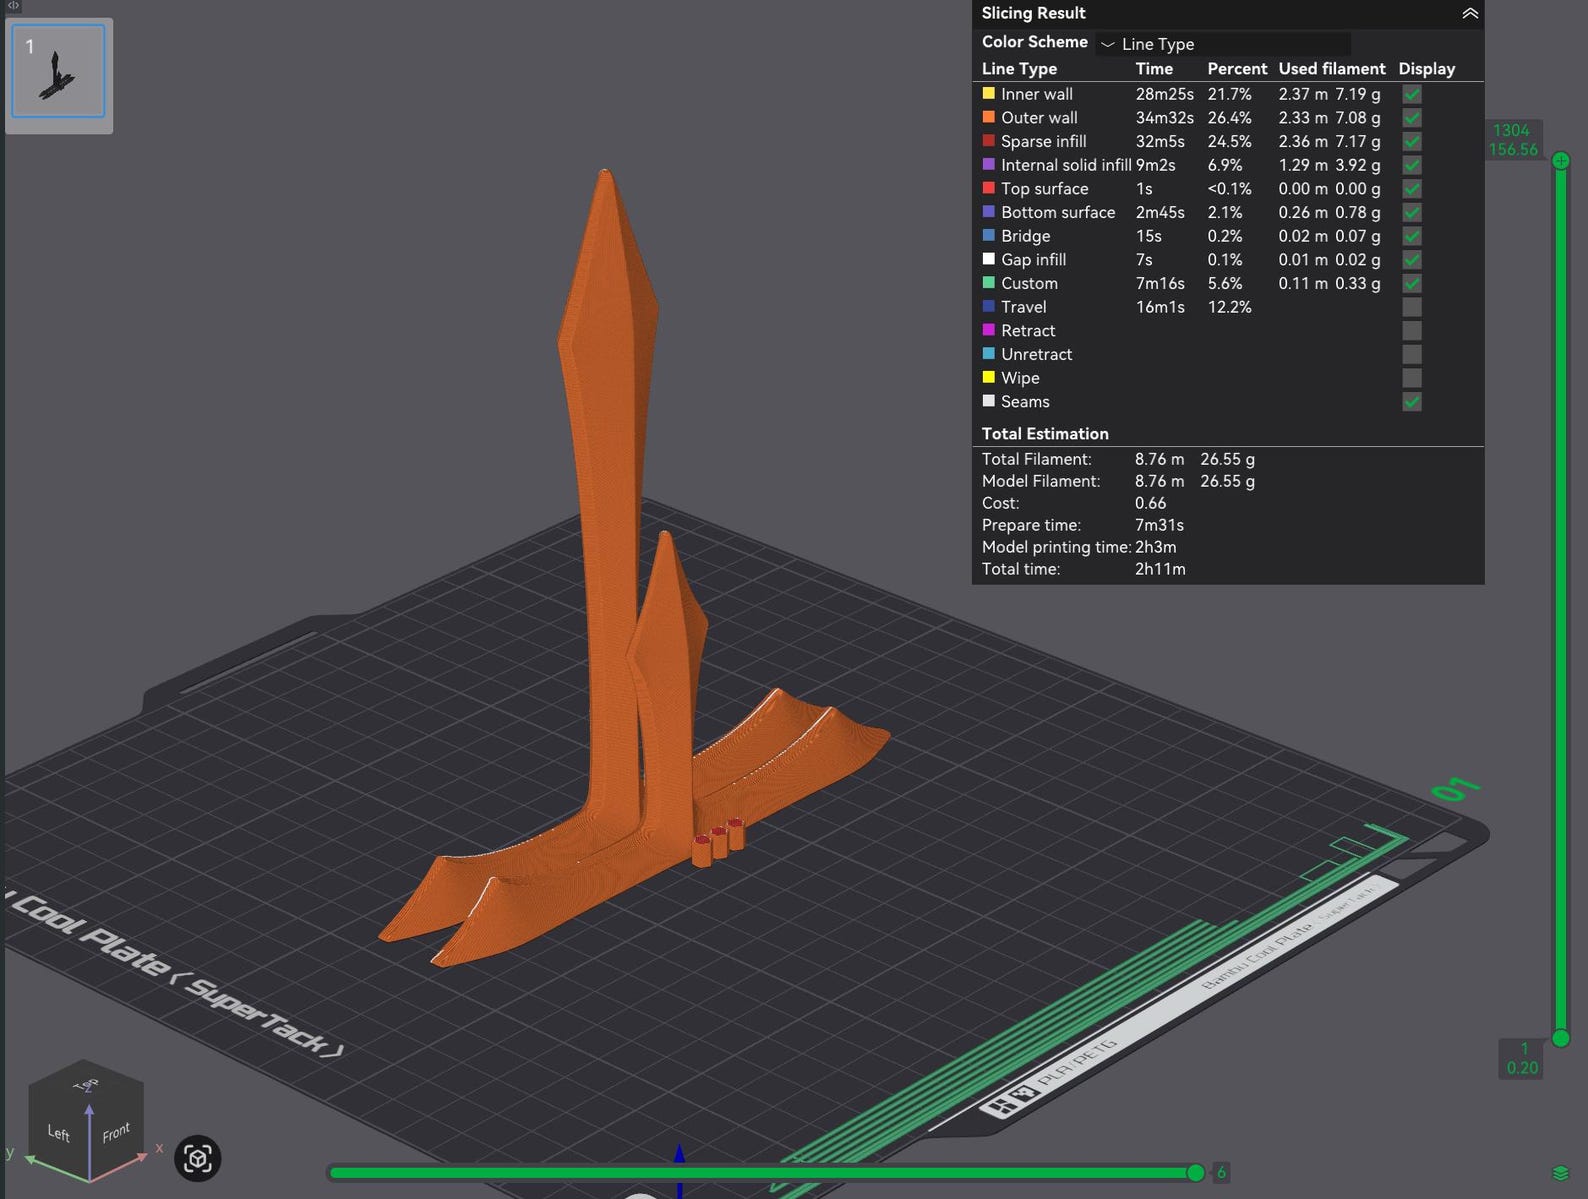Click the Sparse infill color swatch
Image resolution: width=1588 pixels, height=1199 pixels.
(x=988, y=141)
